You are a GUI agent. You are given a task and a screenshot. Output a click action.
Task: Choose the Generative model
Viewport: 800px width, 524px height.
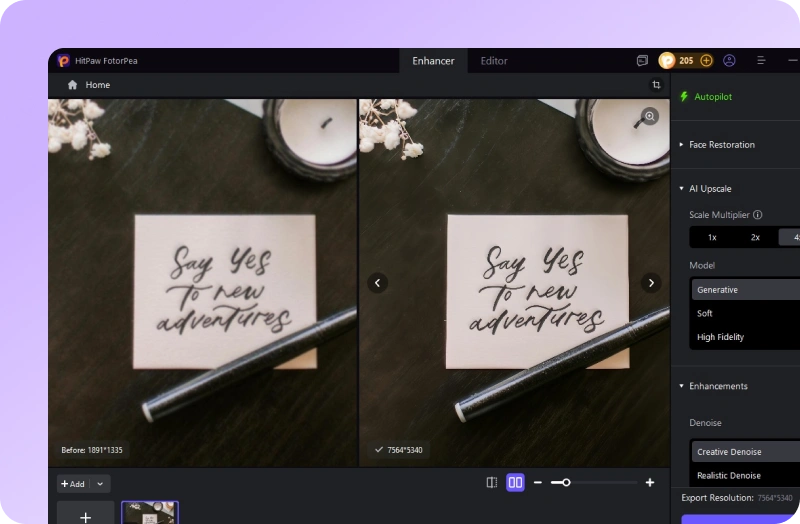(746, 290)
